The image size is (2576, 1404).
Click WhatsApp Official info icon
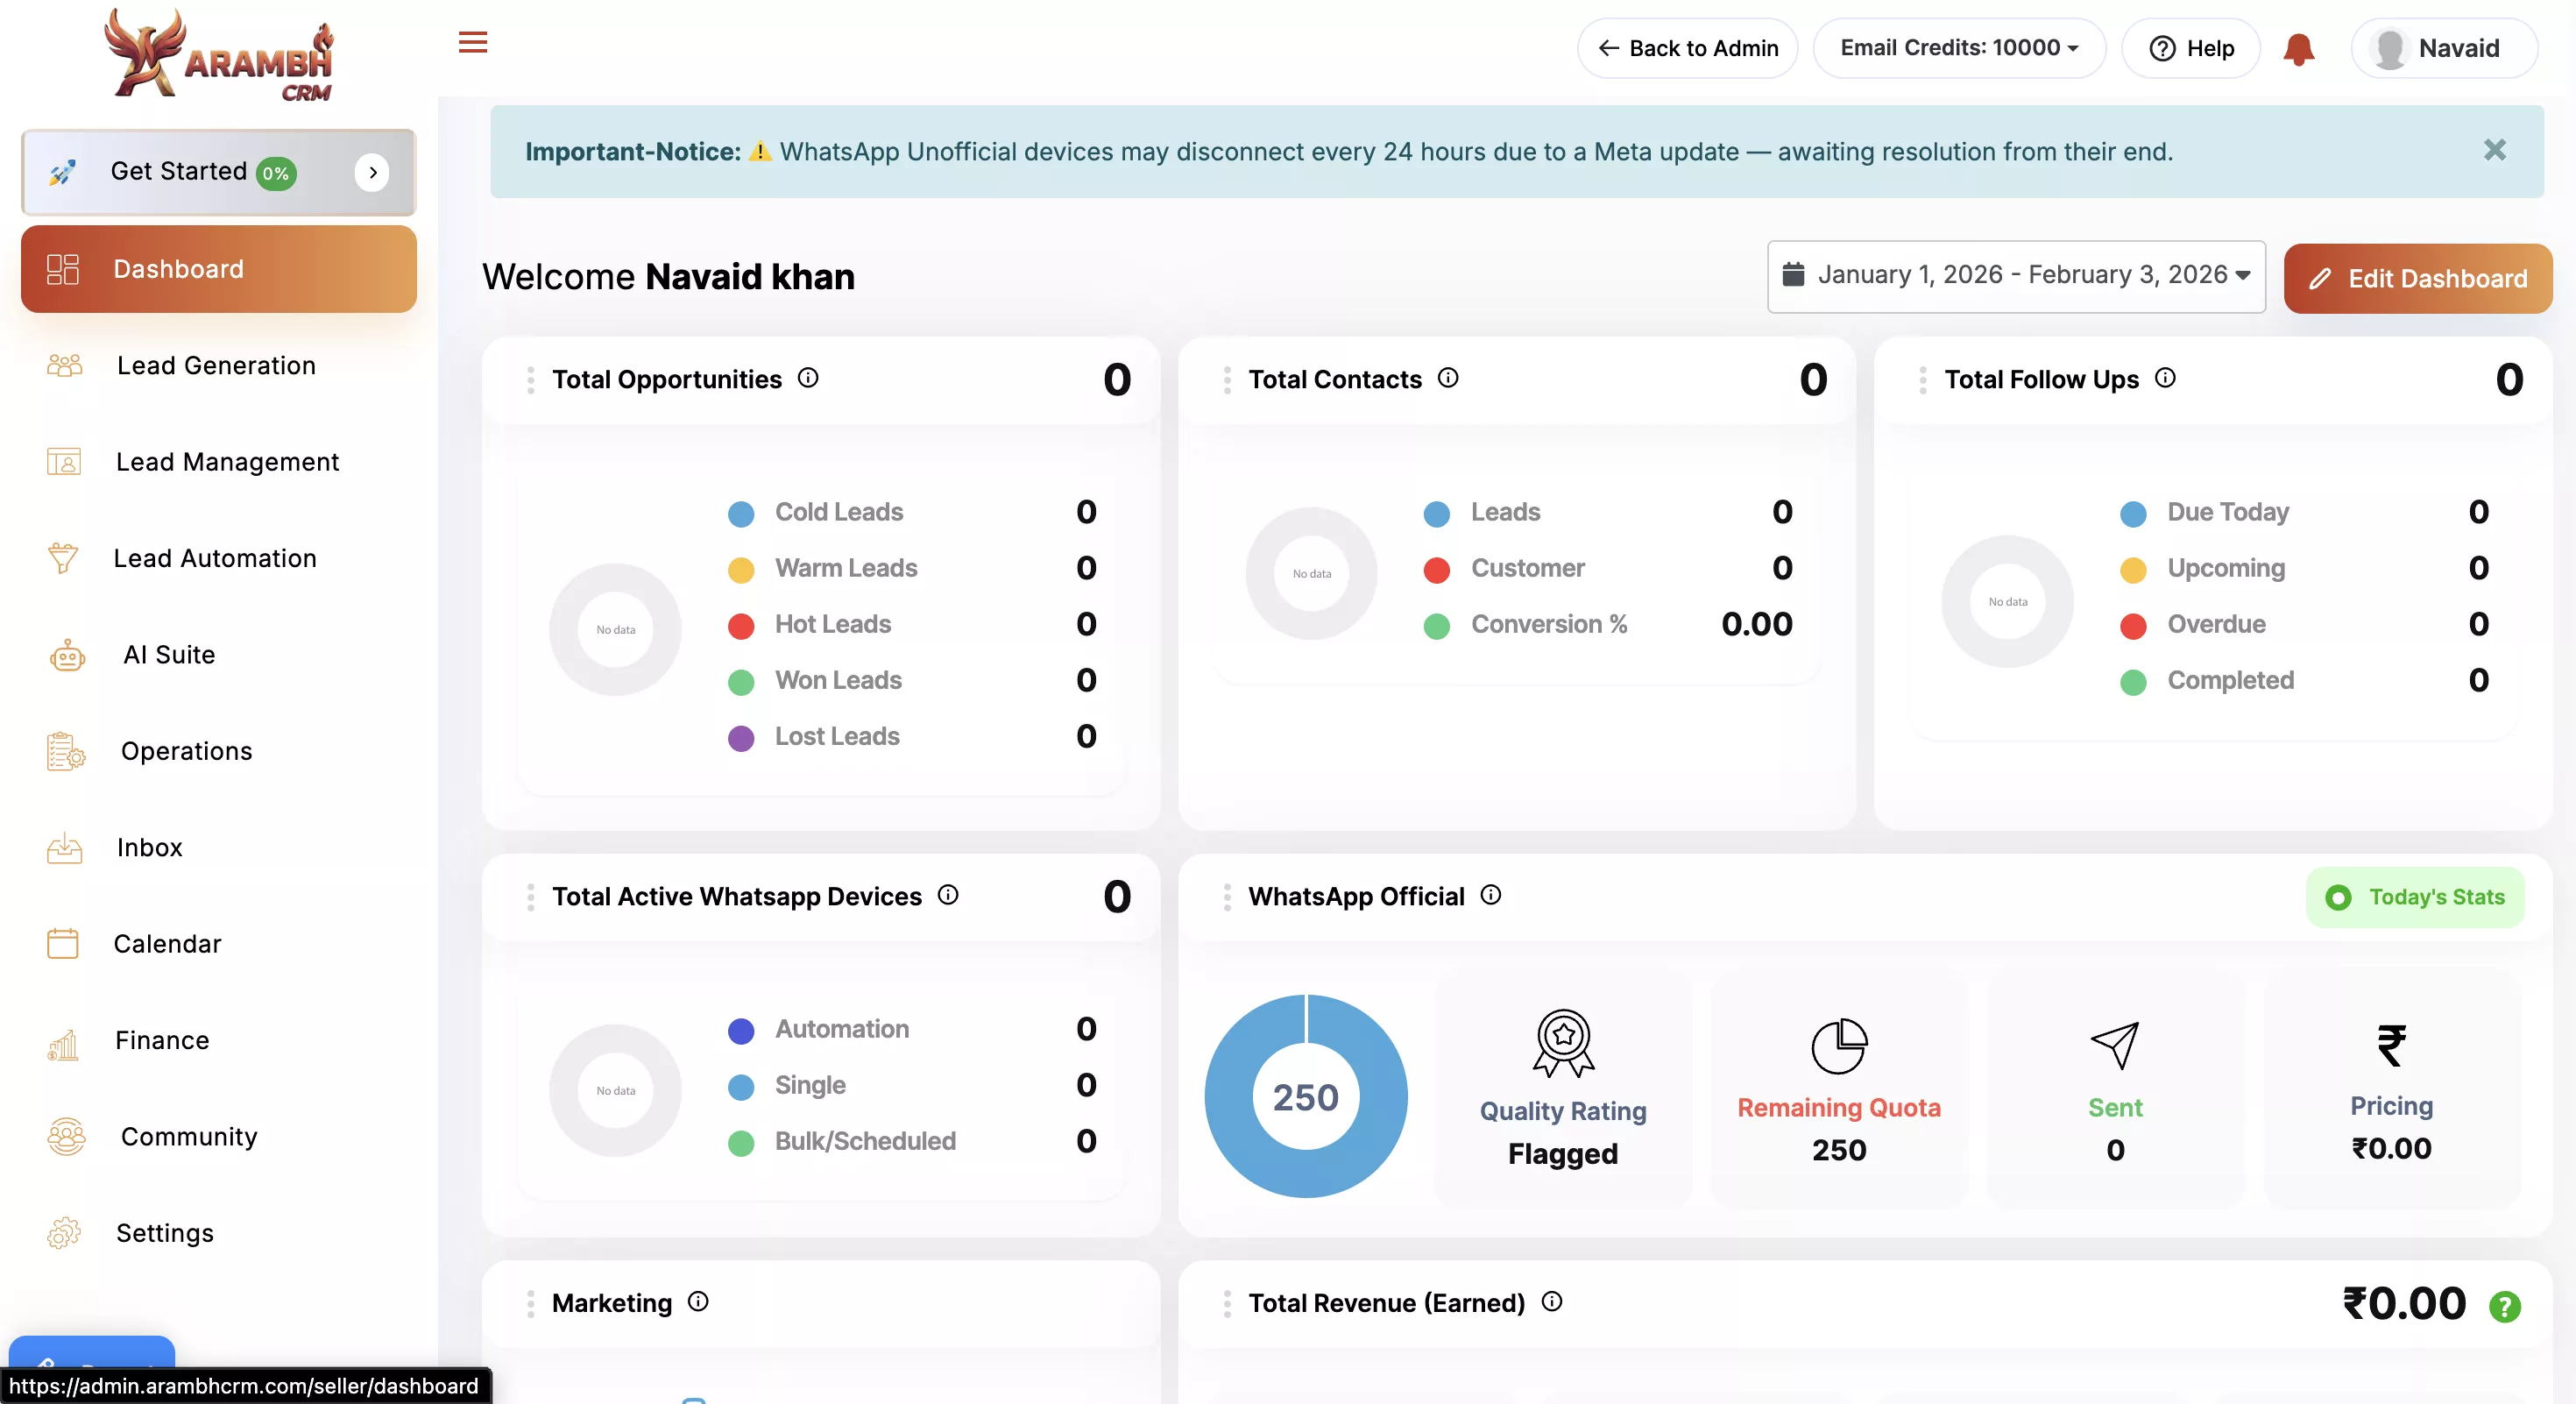(x=1491, y=895)
